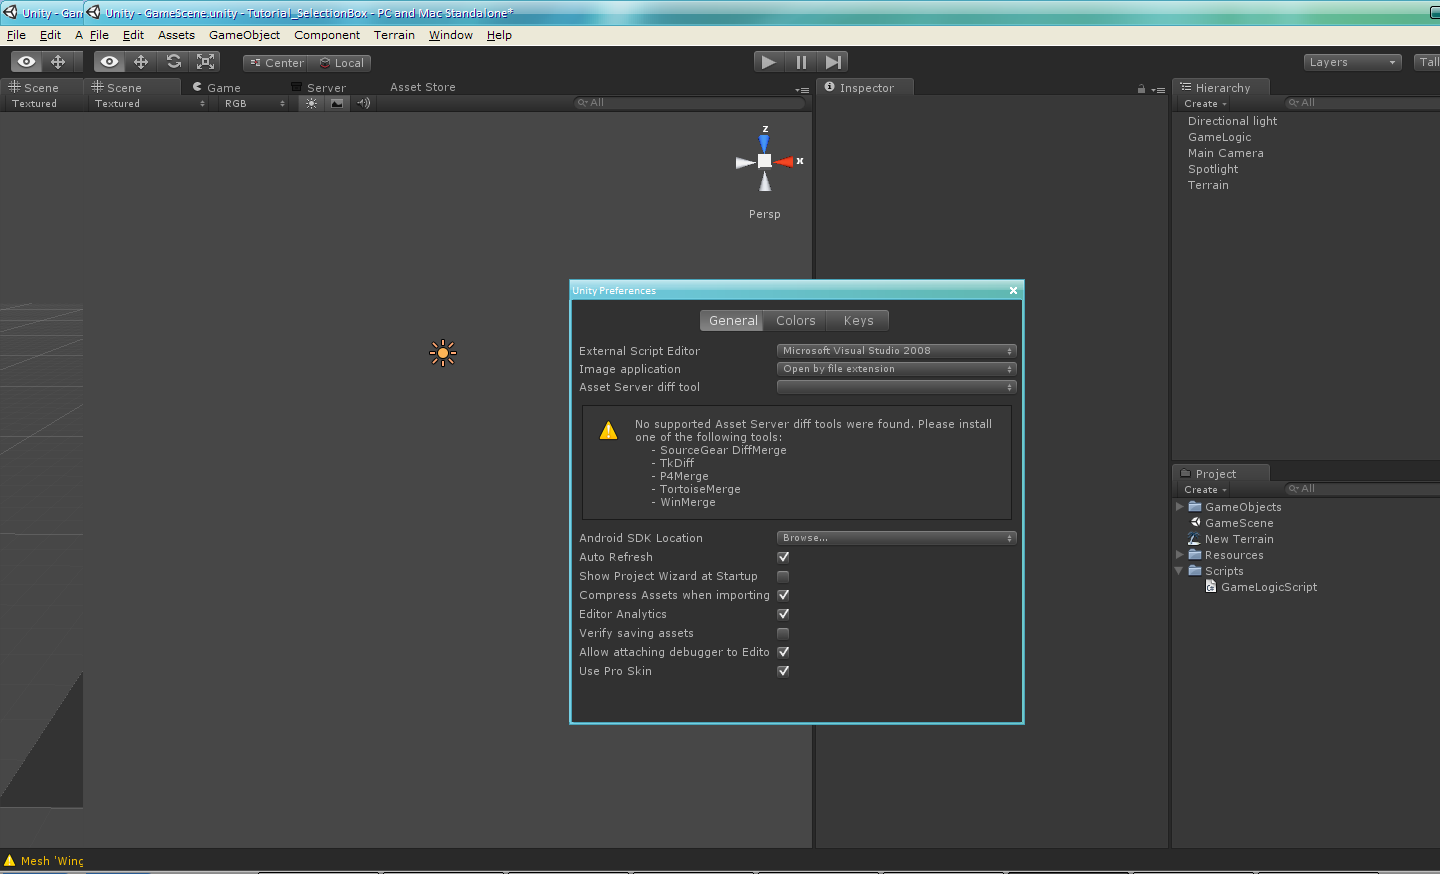Open the Terrain menu
The height and width of the screenshot is (874, 1440).
394,35
